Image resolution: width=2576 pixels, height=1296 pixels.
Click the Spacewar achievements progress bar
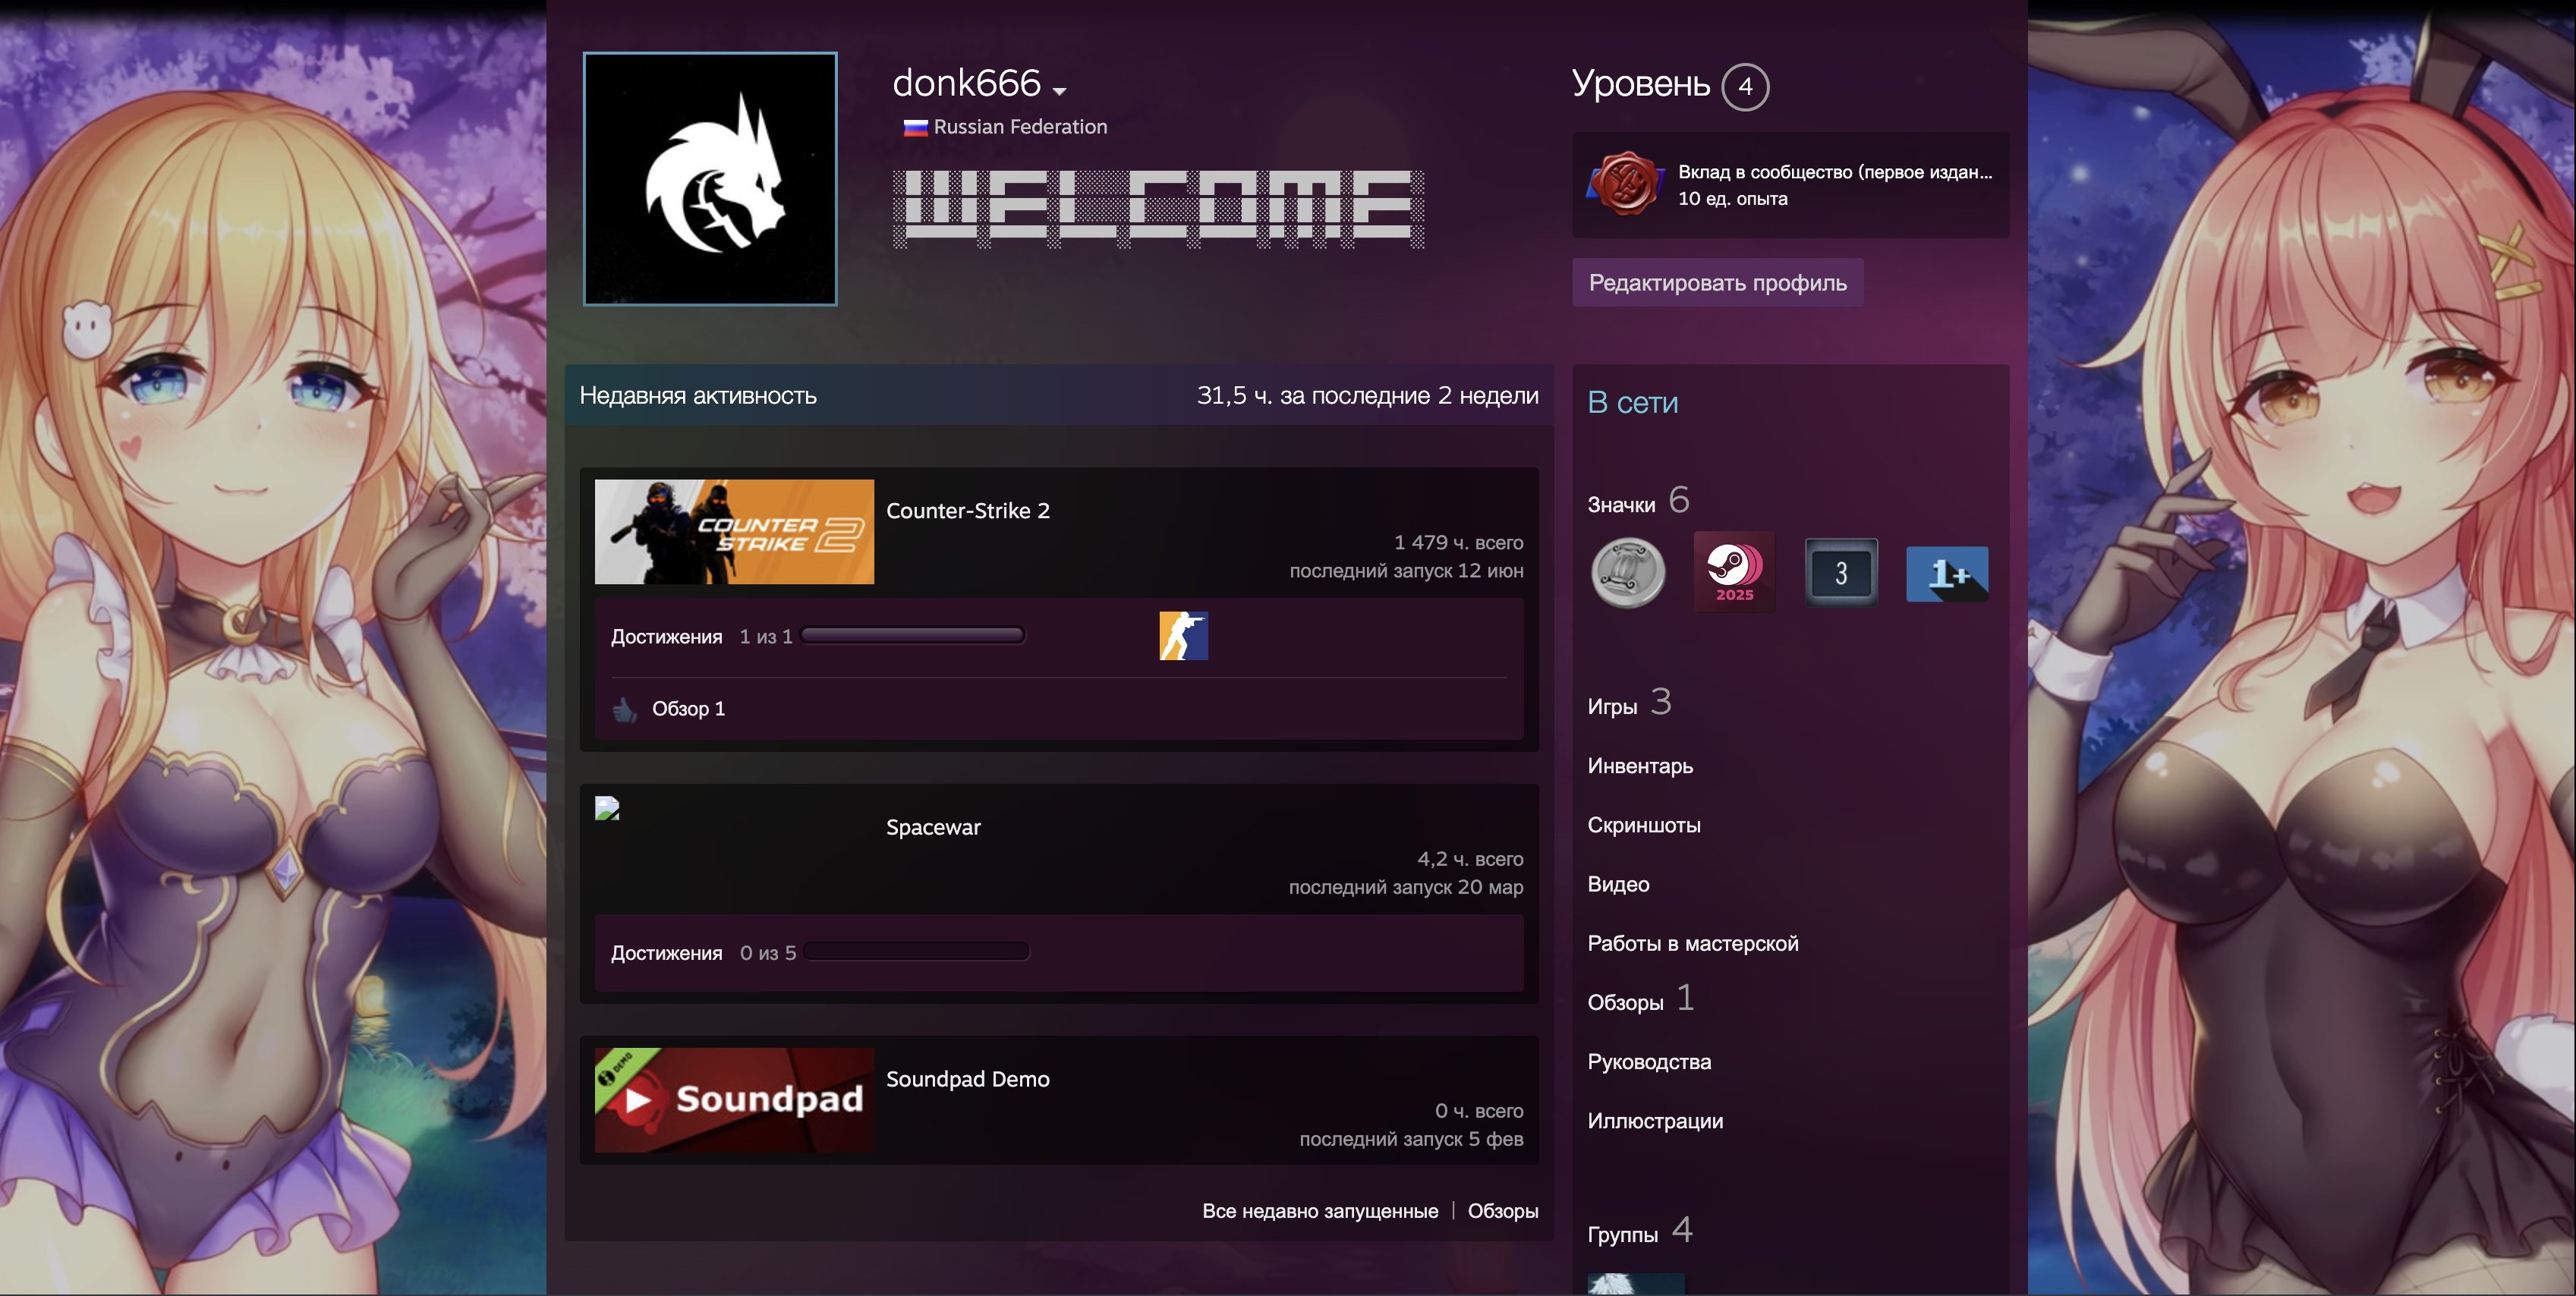coord(916,952)
